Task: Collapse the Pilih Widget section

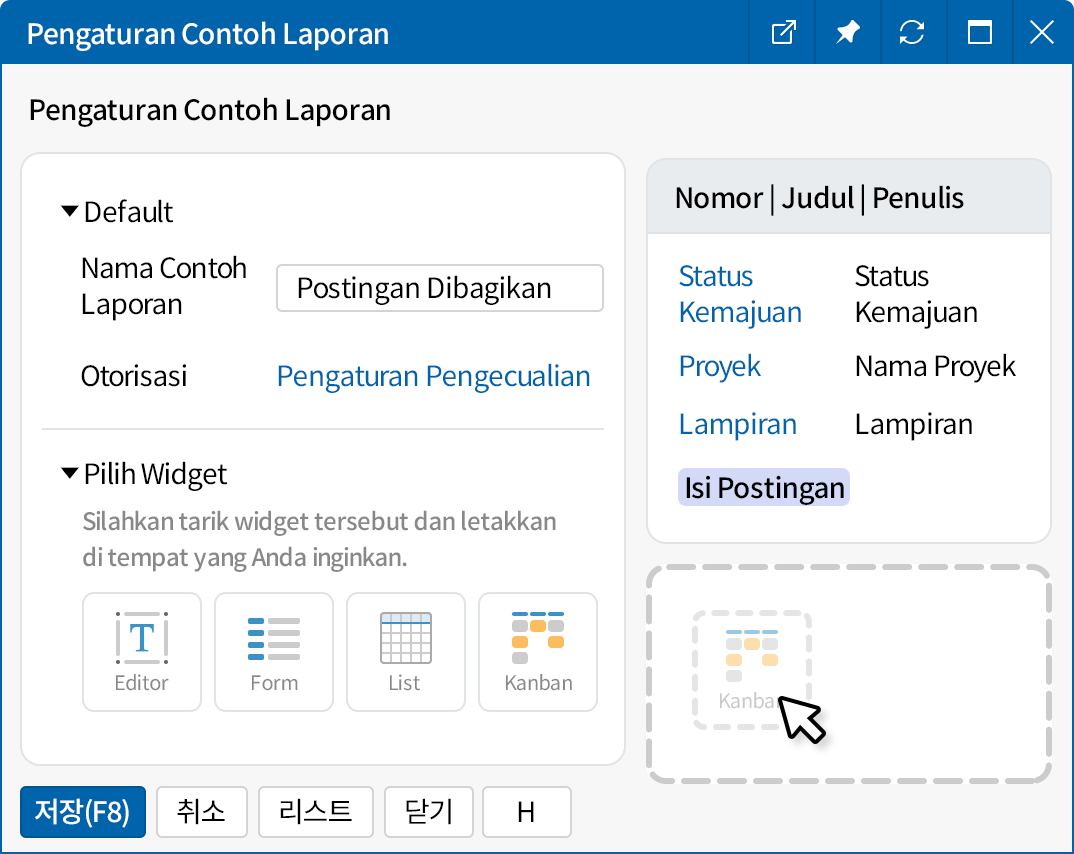Action: point(70,473)
